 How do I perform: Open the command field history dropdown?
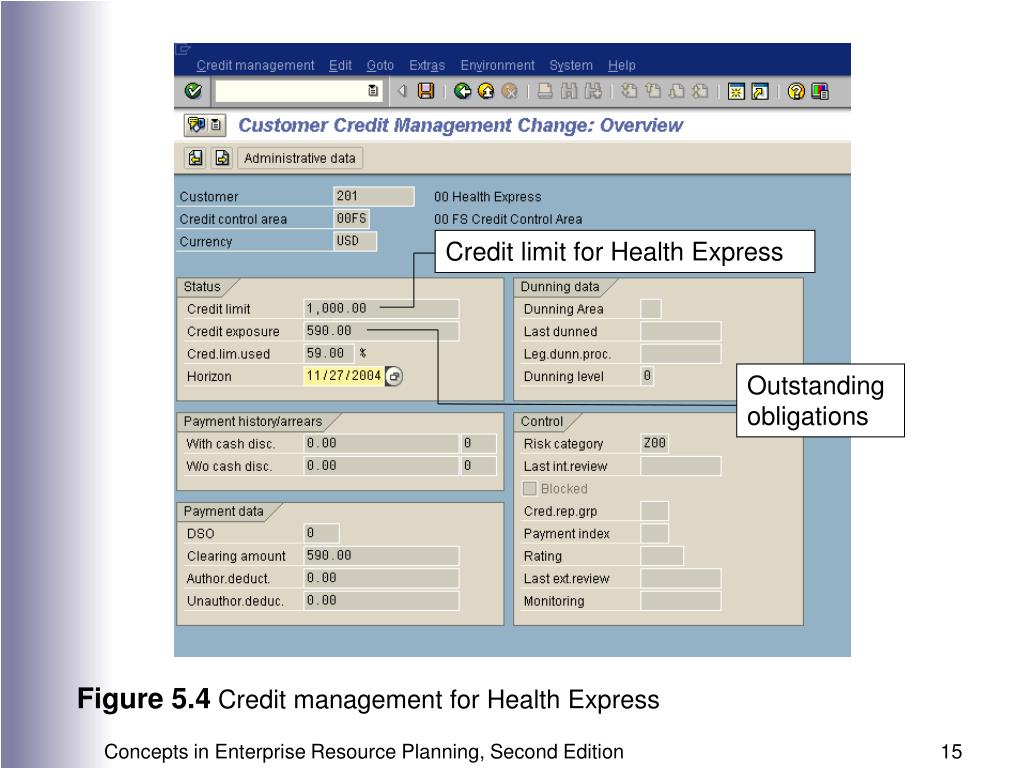[x=373, y=91]
